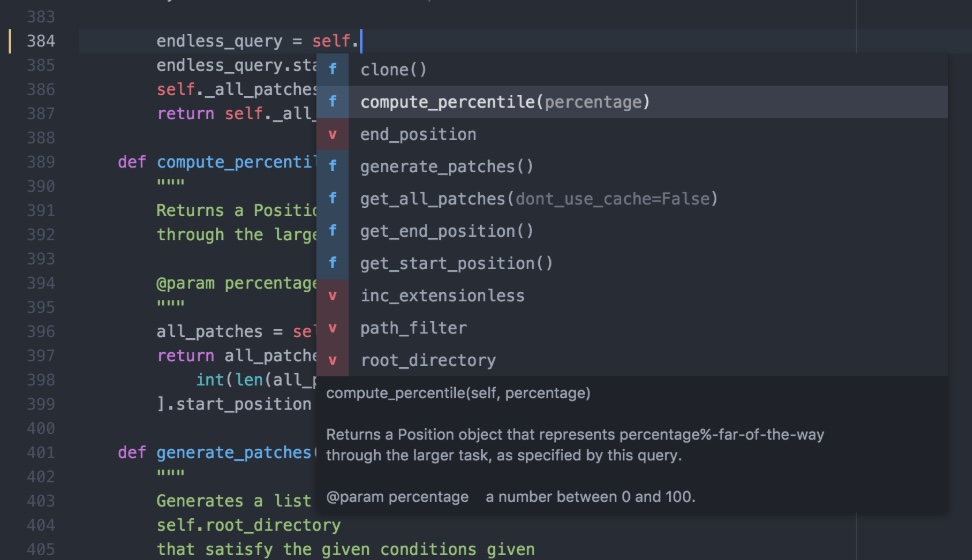Click the function icon beside generate_patches()
972x560 pixels.
[x=332, y=167]
